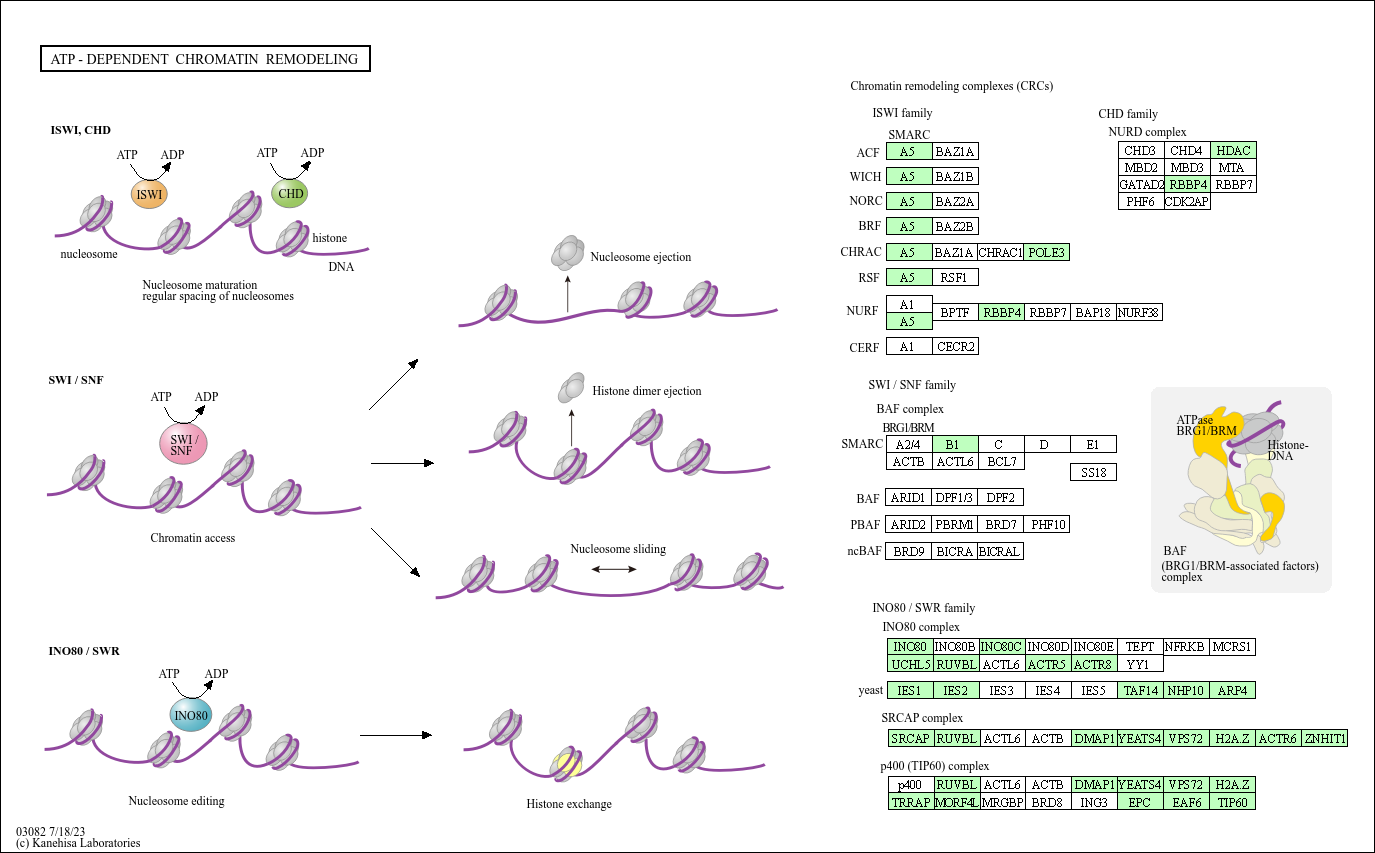The image size is (1375, 853).
Task: Select the yellow histone exchange nucleosome
Action: (x=568, y=761)
